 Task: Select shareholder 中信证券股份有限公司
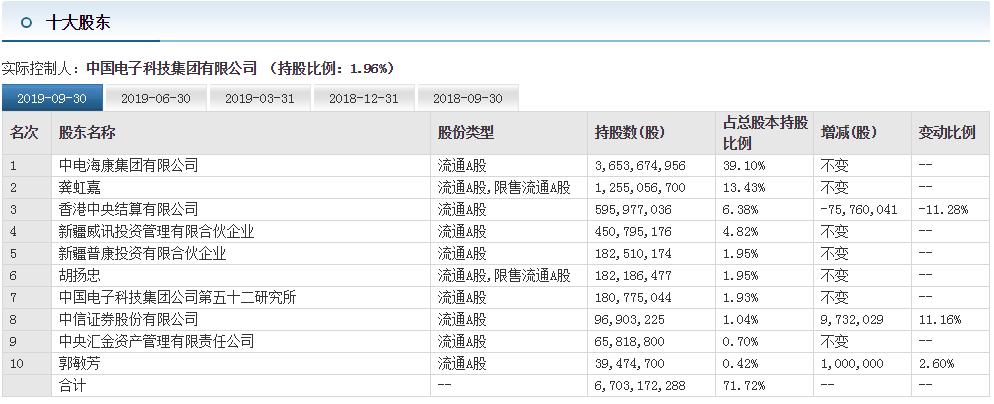pos(128,319)
